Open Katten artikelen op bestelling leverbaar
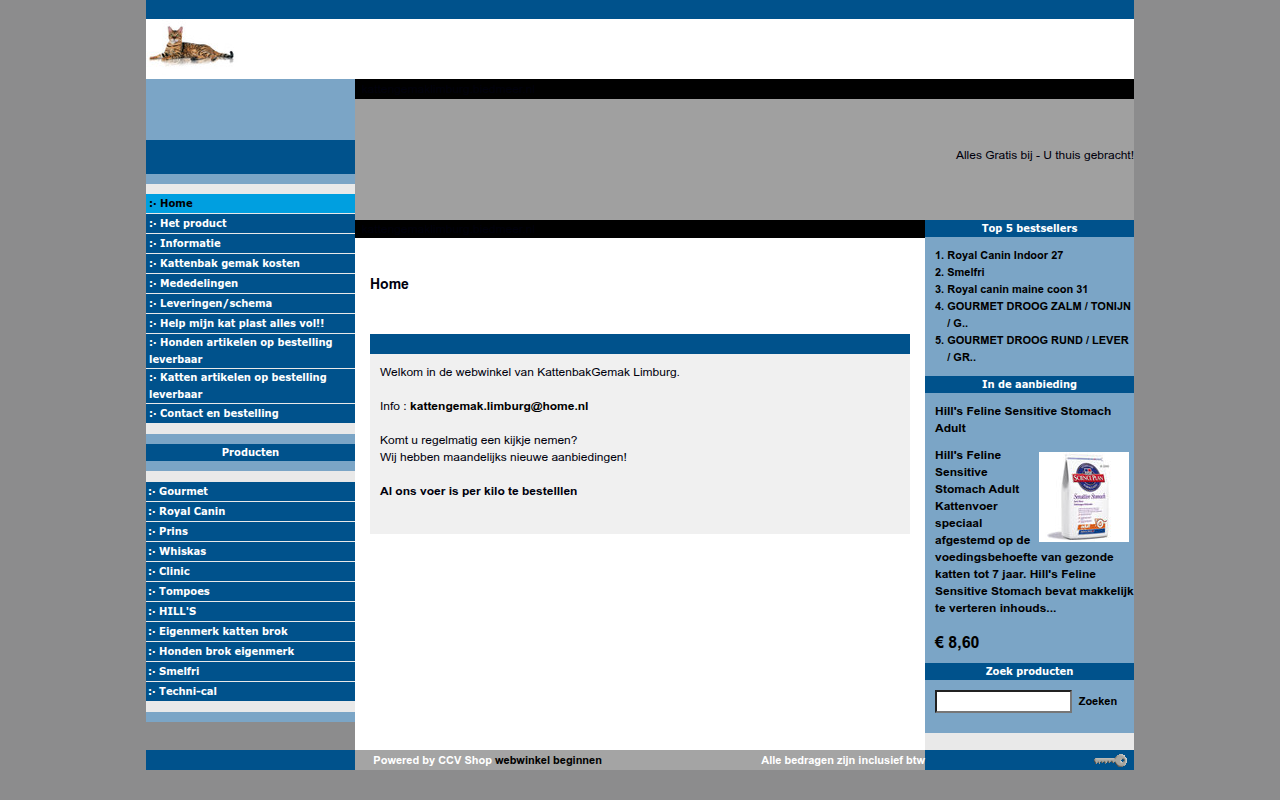1280x800 pixels. (x=250, y=386)
